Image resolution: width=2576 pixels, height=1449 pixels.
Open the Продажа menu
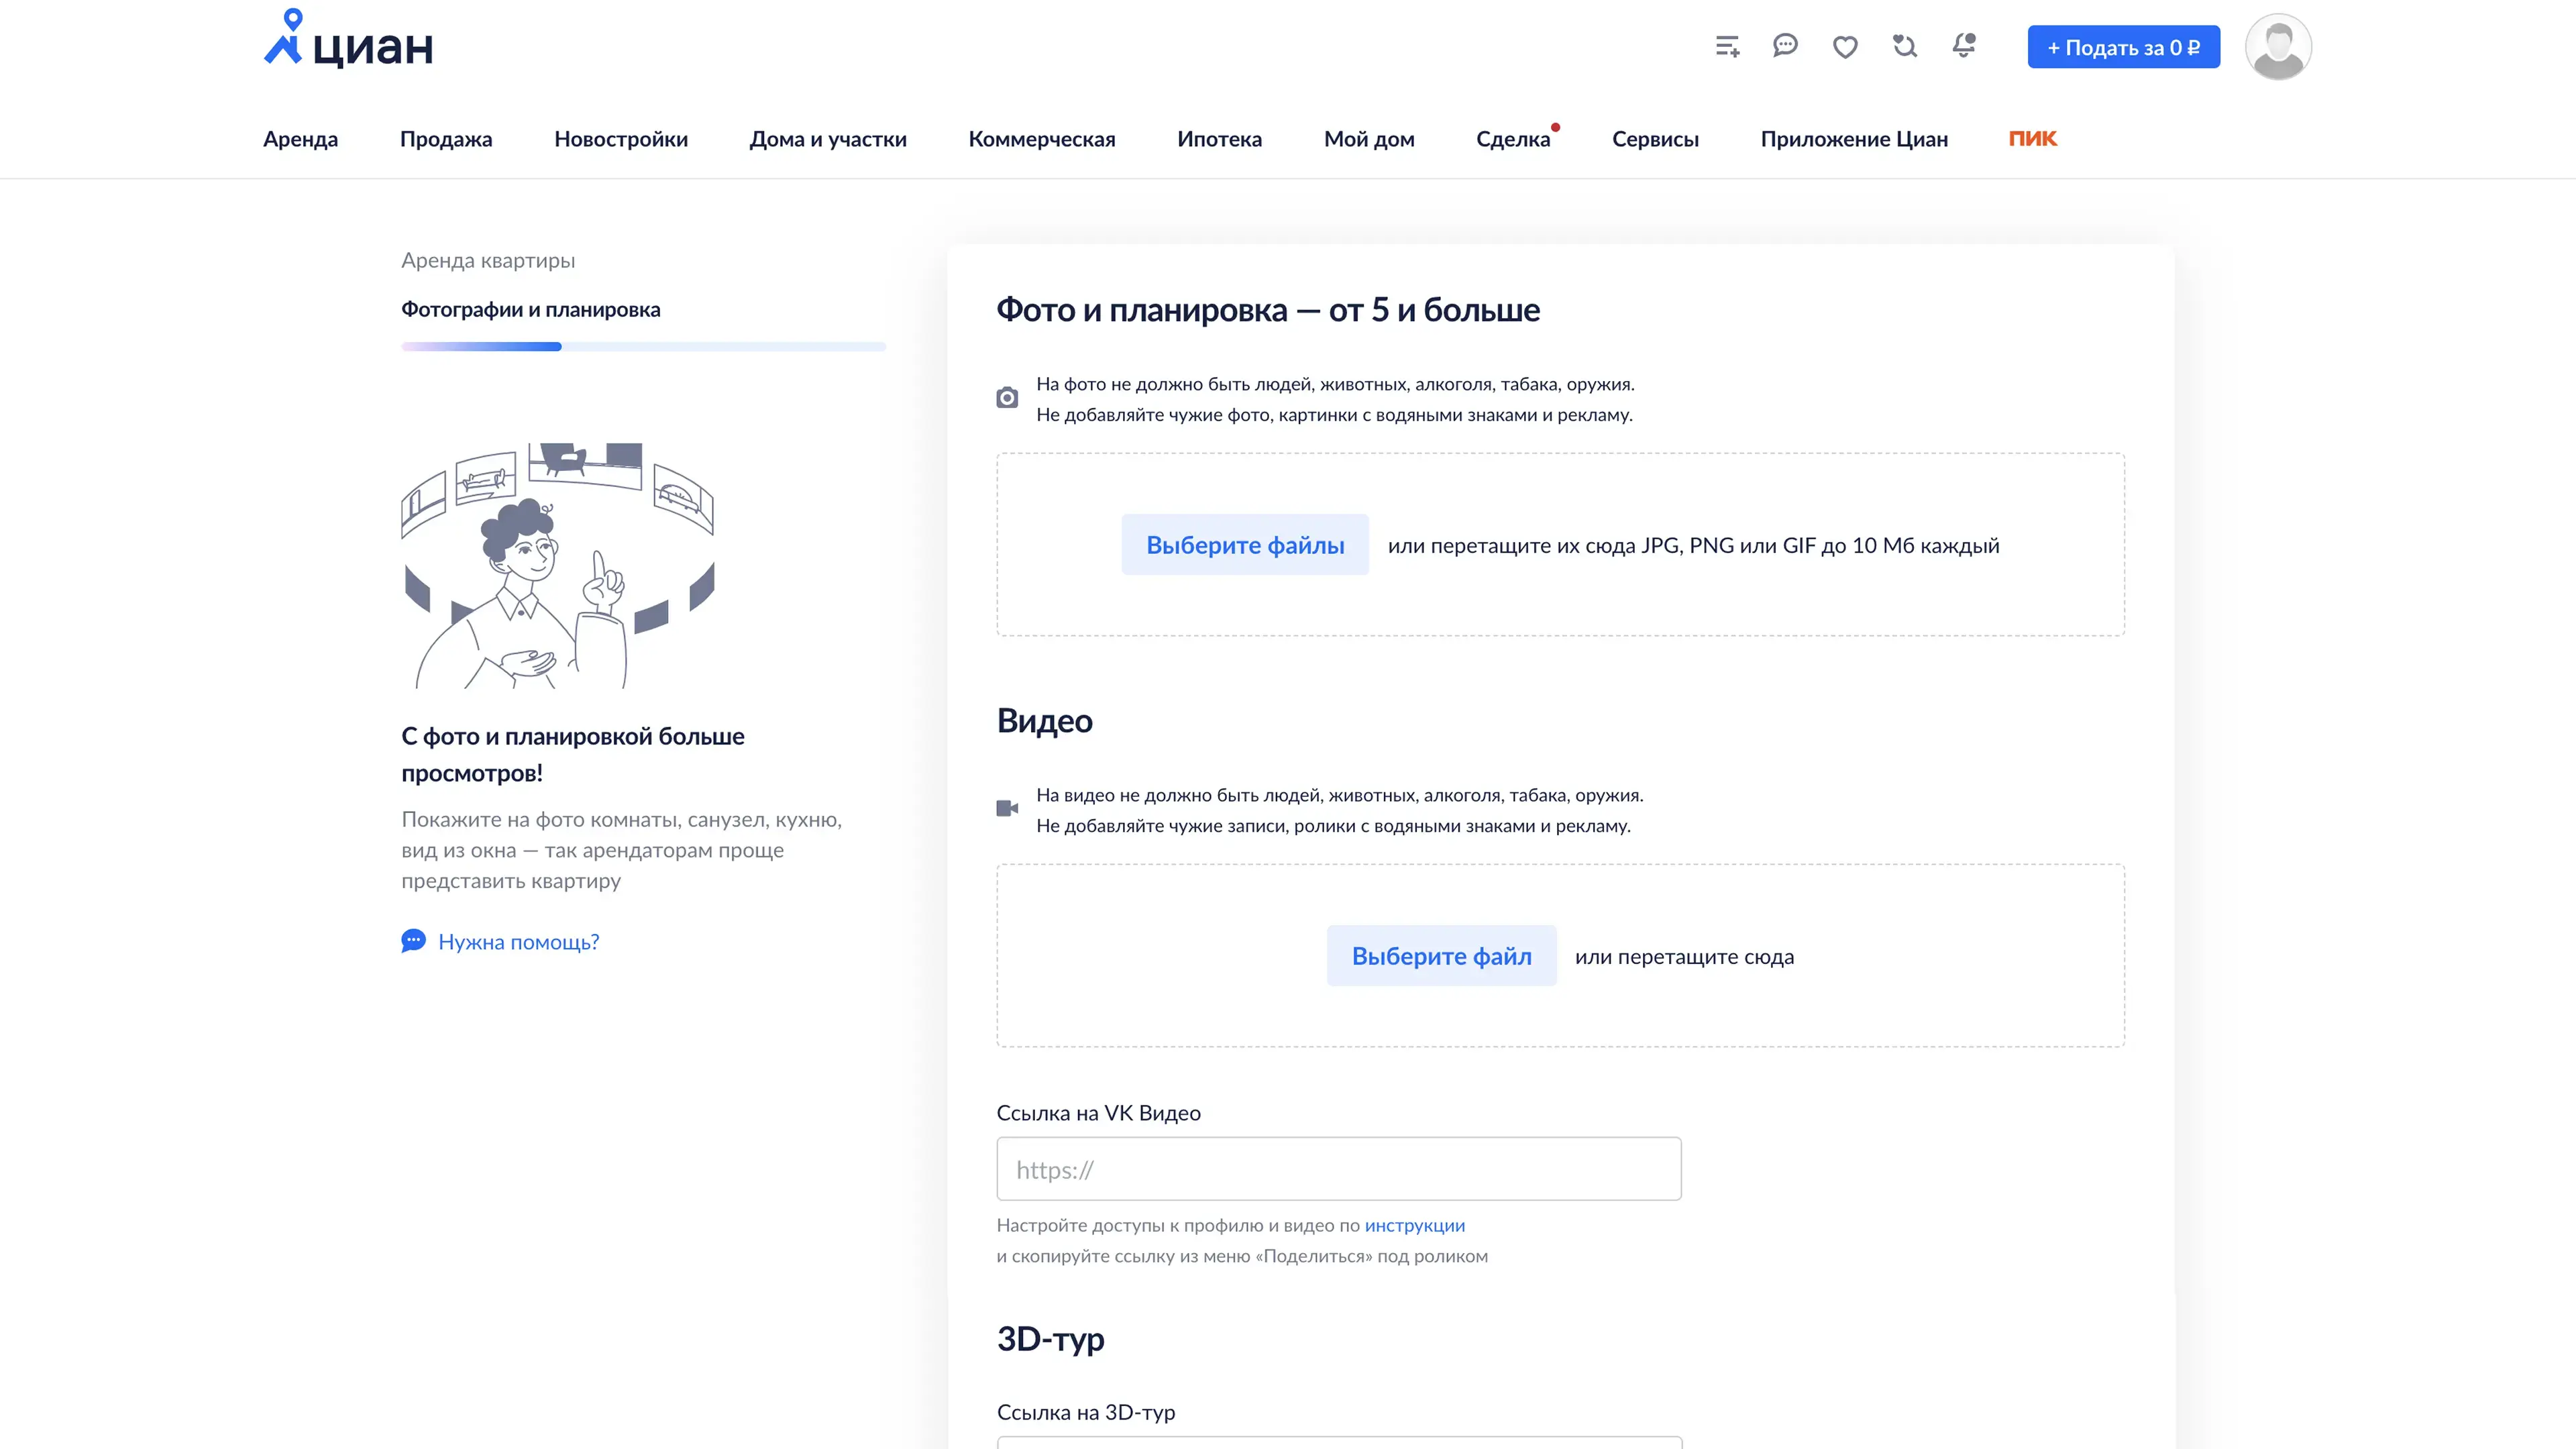pyautogui.click(x=446, y=139)
